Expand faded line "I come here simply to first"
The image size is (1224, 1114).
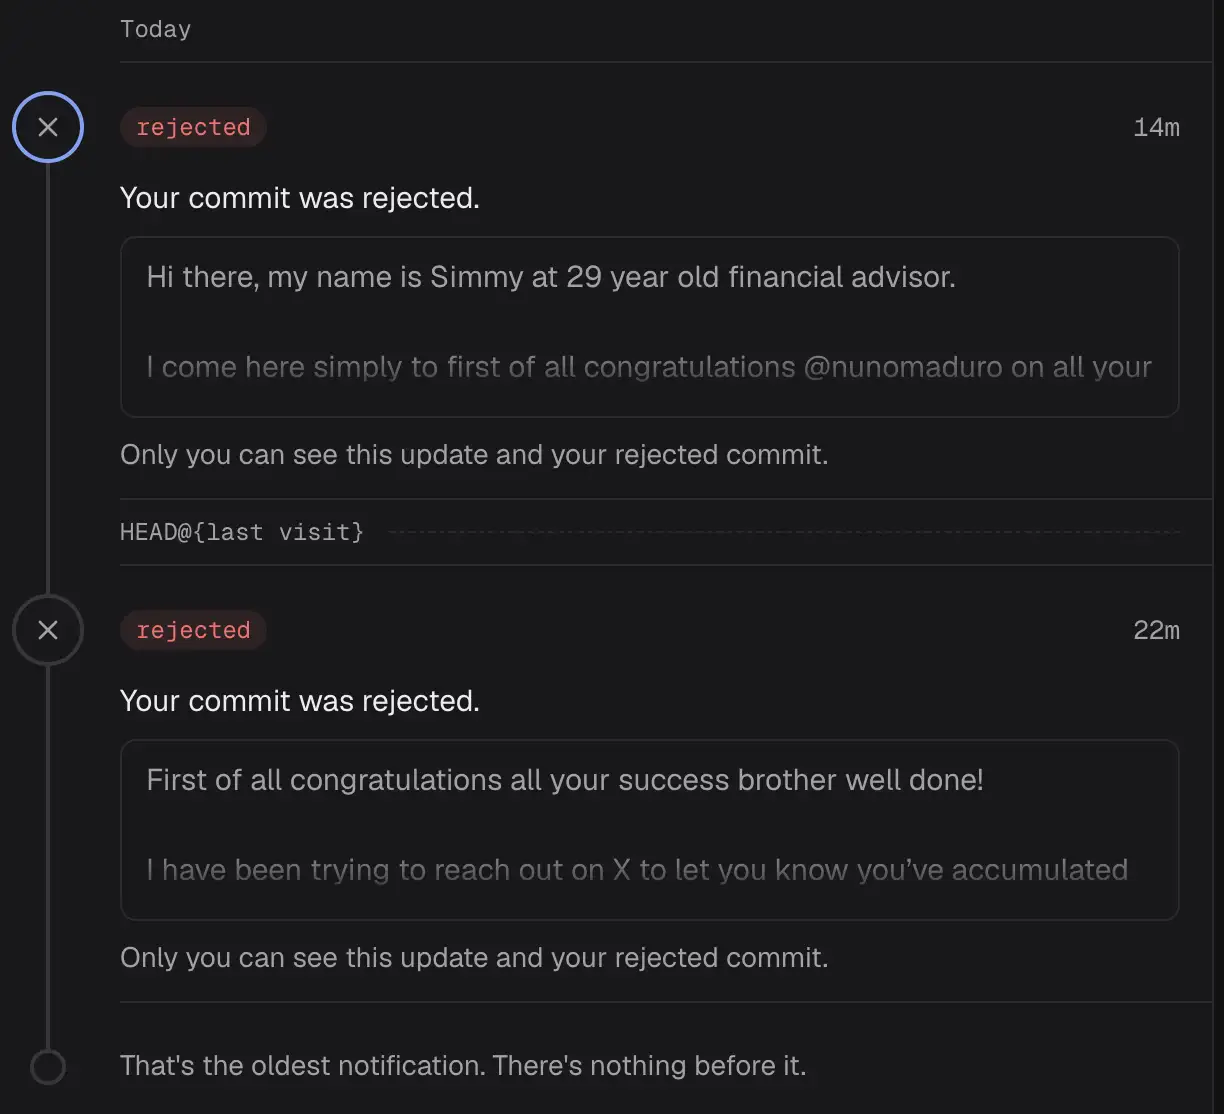point(649,367)
